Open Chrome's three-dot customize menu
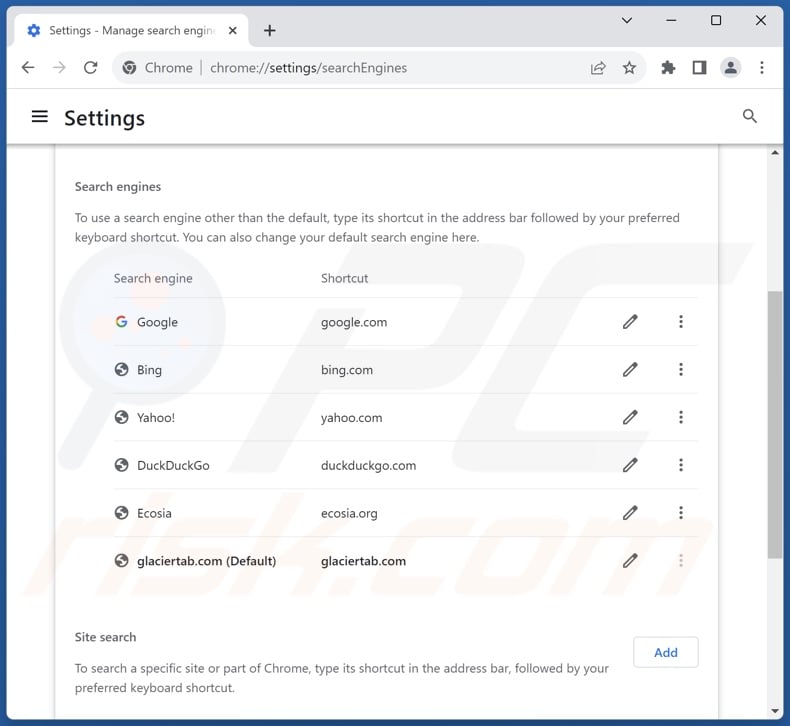 [762, 68]
